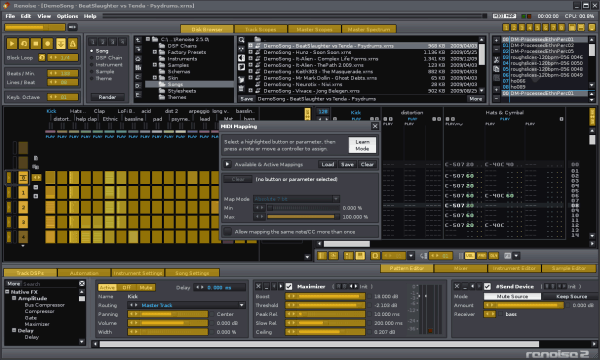The image size is (600, 360).
Task: Stop playback with the square Stop button
Action: pos(36,44)
